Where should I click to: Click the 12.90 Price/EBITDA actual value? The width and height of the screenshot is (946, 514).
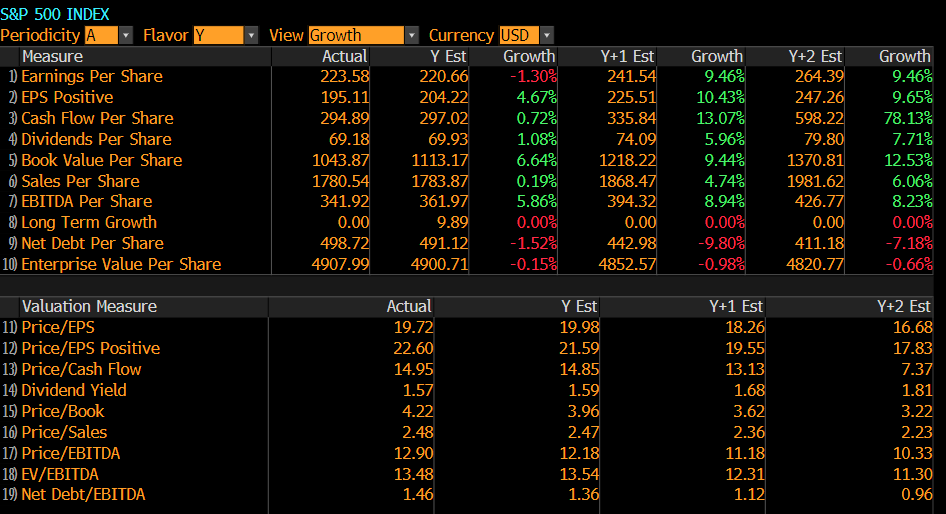(x=413, y=454)
